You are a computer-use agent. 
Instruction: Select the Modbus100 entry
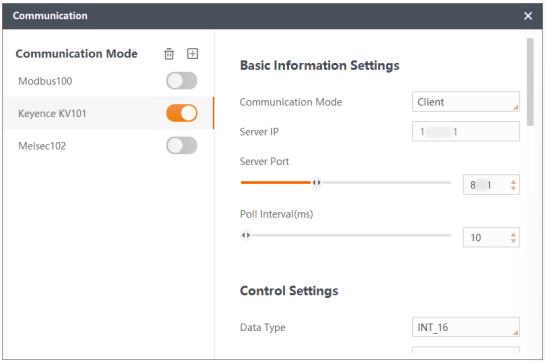tap(45, 81)
